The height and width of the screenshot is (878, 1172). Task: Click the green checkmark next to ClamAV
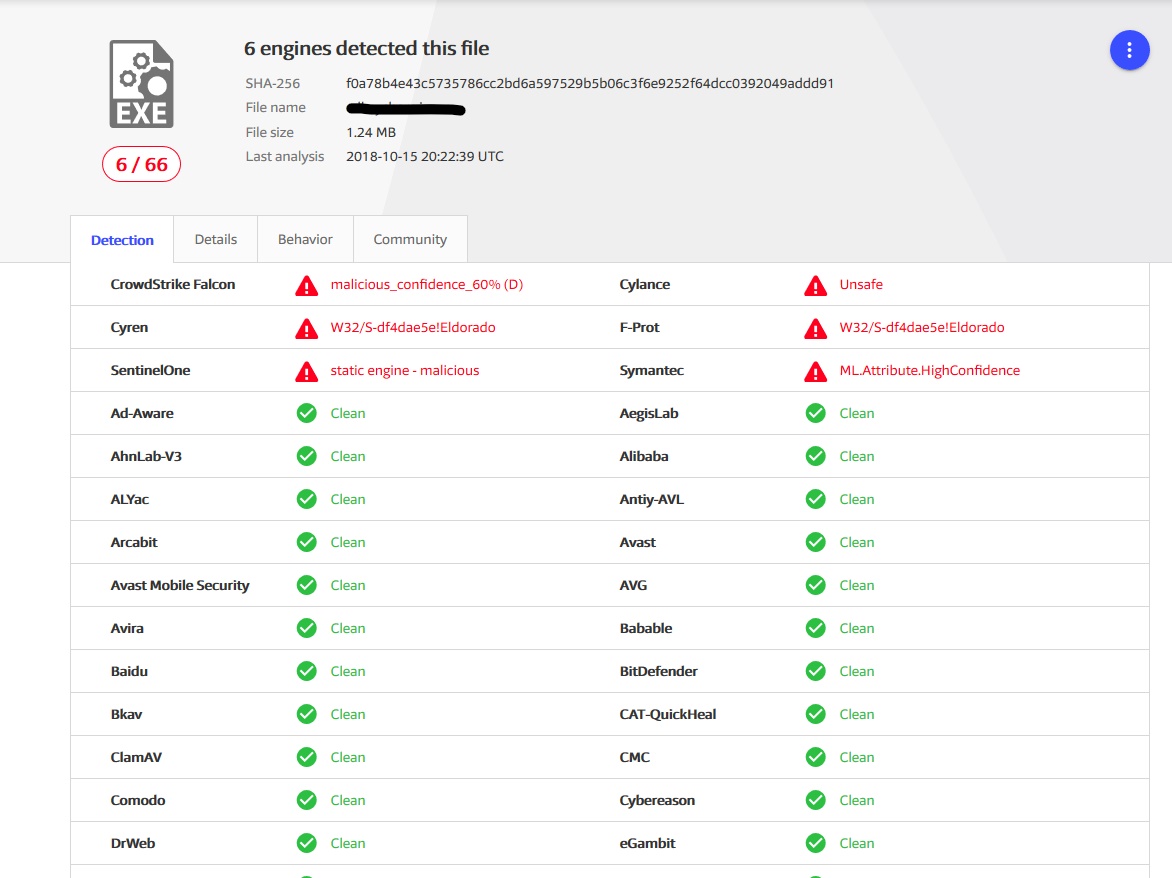pyautogui.click(x=306, y=757)
